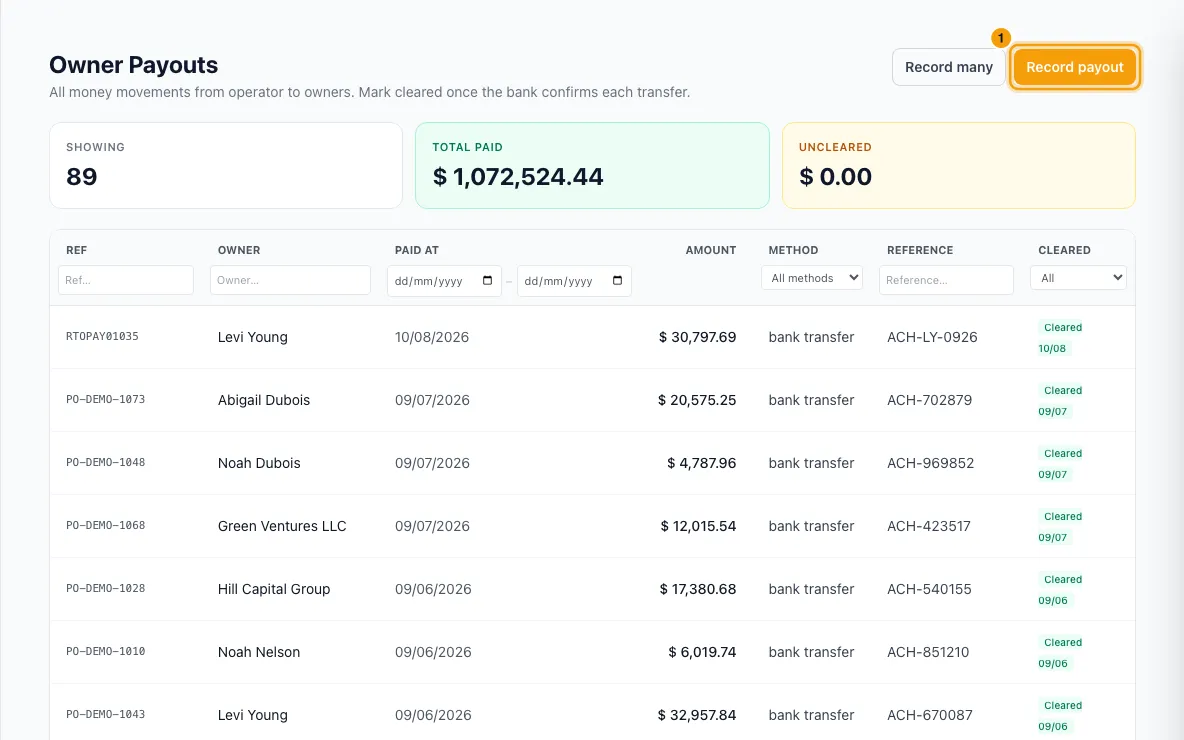
Task: Focus the Ref filter input
Action: 125,280
